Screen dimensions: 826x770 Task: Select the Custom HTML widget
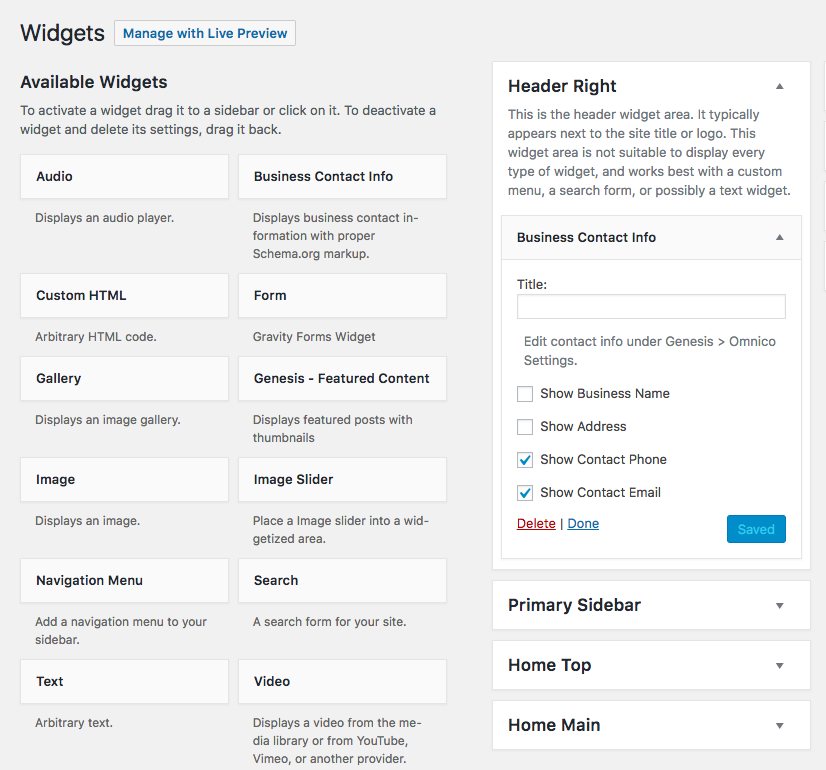(x=124, y=295)
